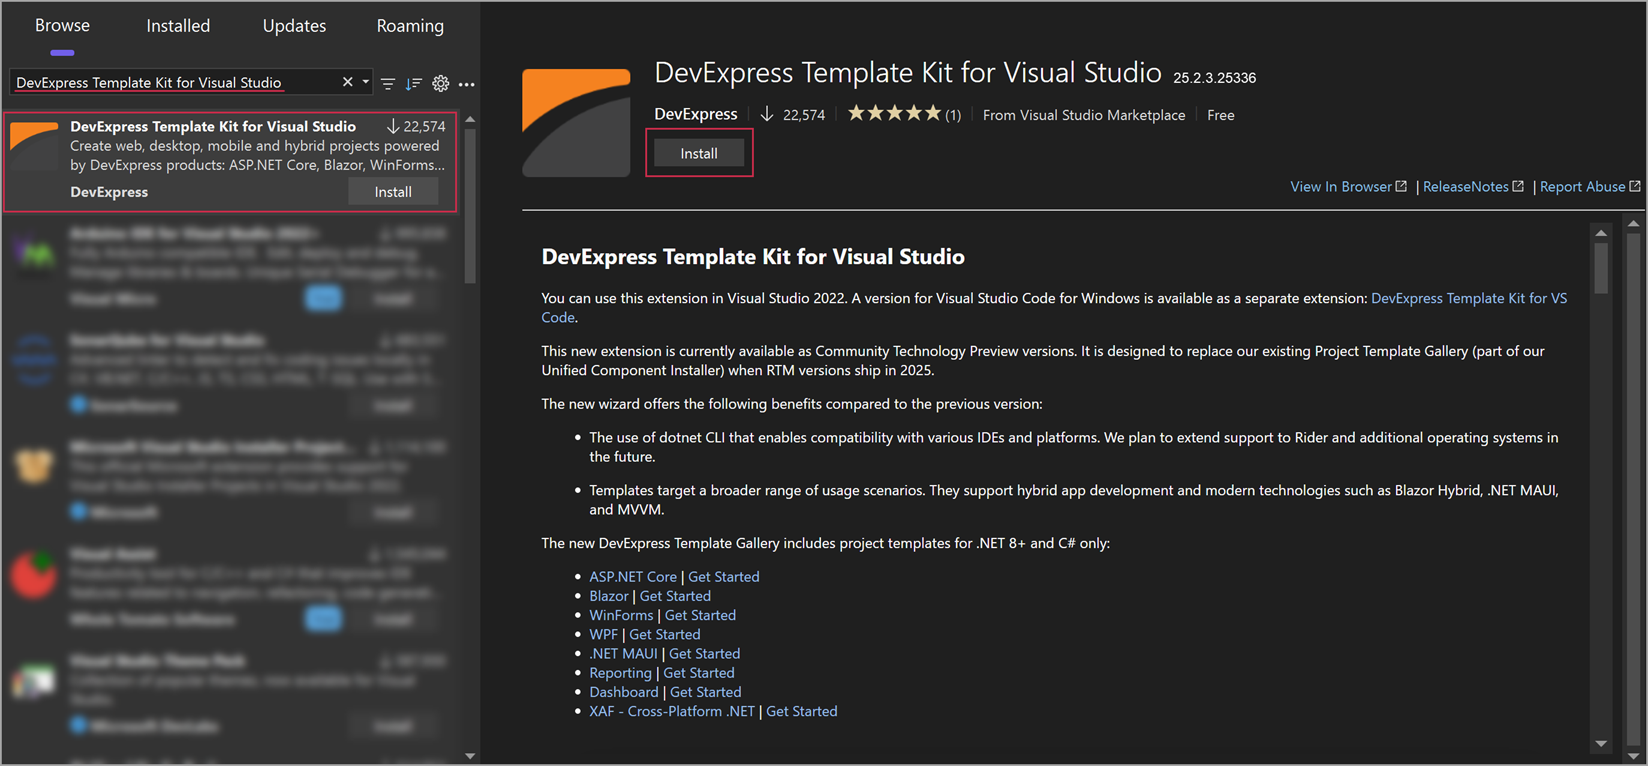Open the filter options icon
Screen dimensions: 1649x766
tap(388, 84)
